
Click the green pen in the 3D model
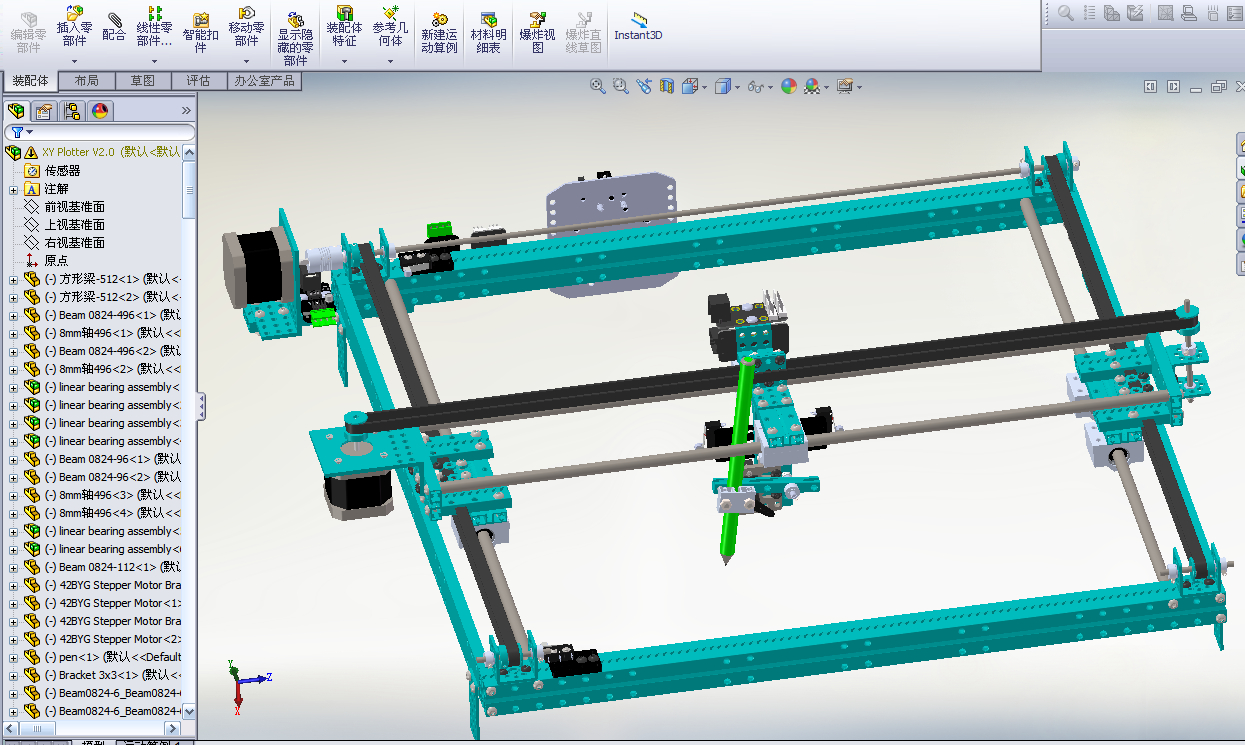pyautogui.click(x=738, y=460)
